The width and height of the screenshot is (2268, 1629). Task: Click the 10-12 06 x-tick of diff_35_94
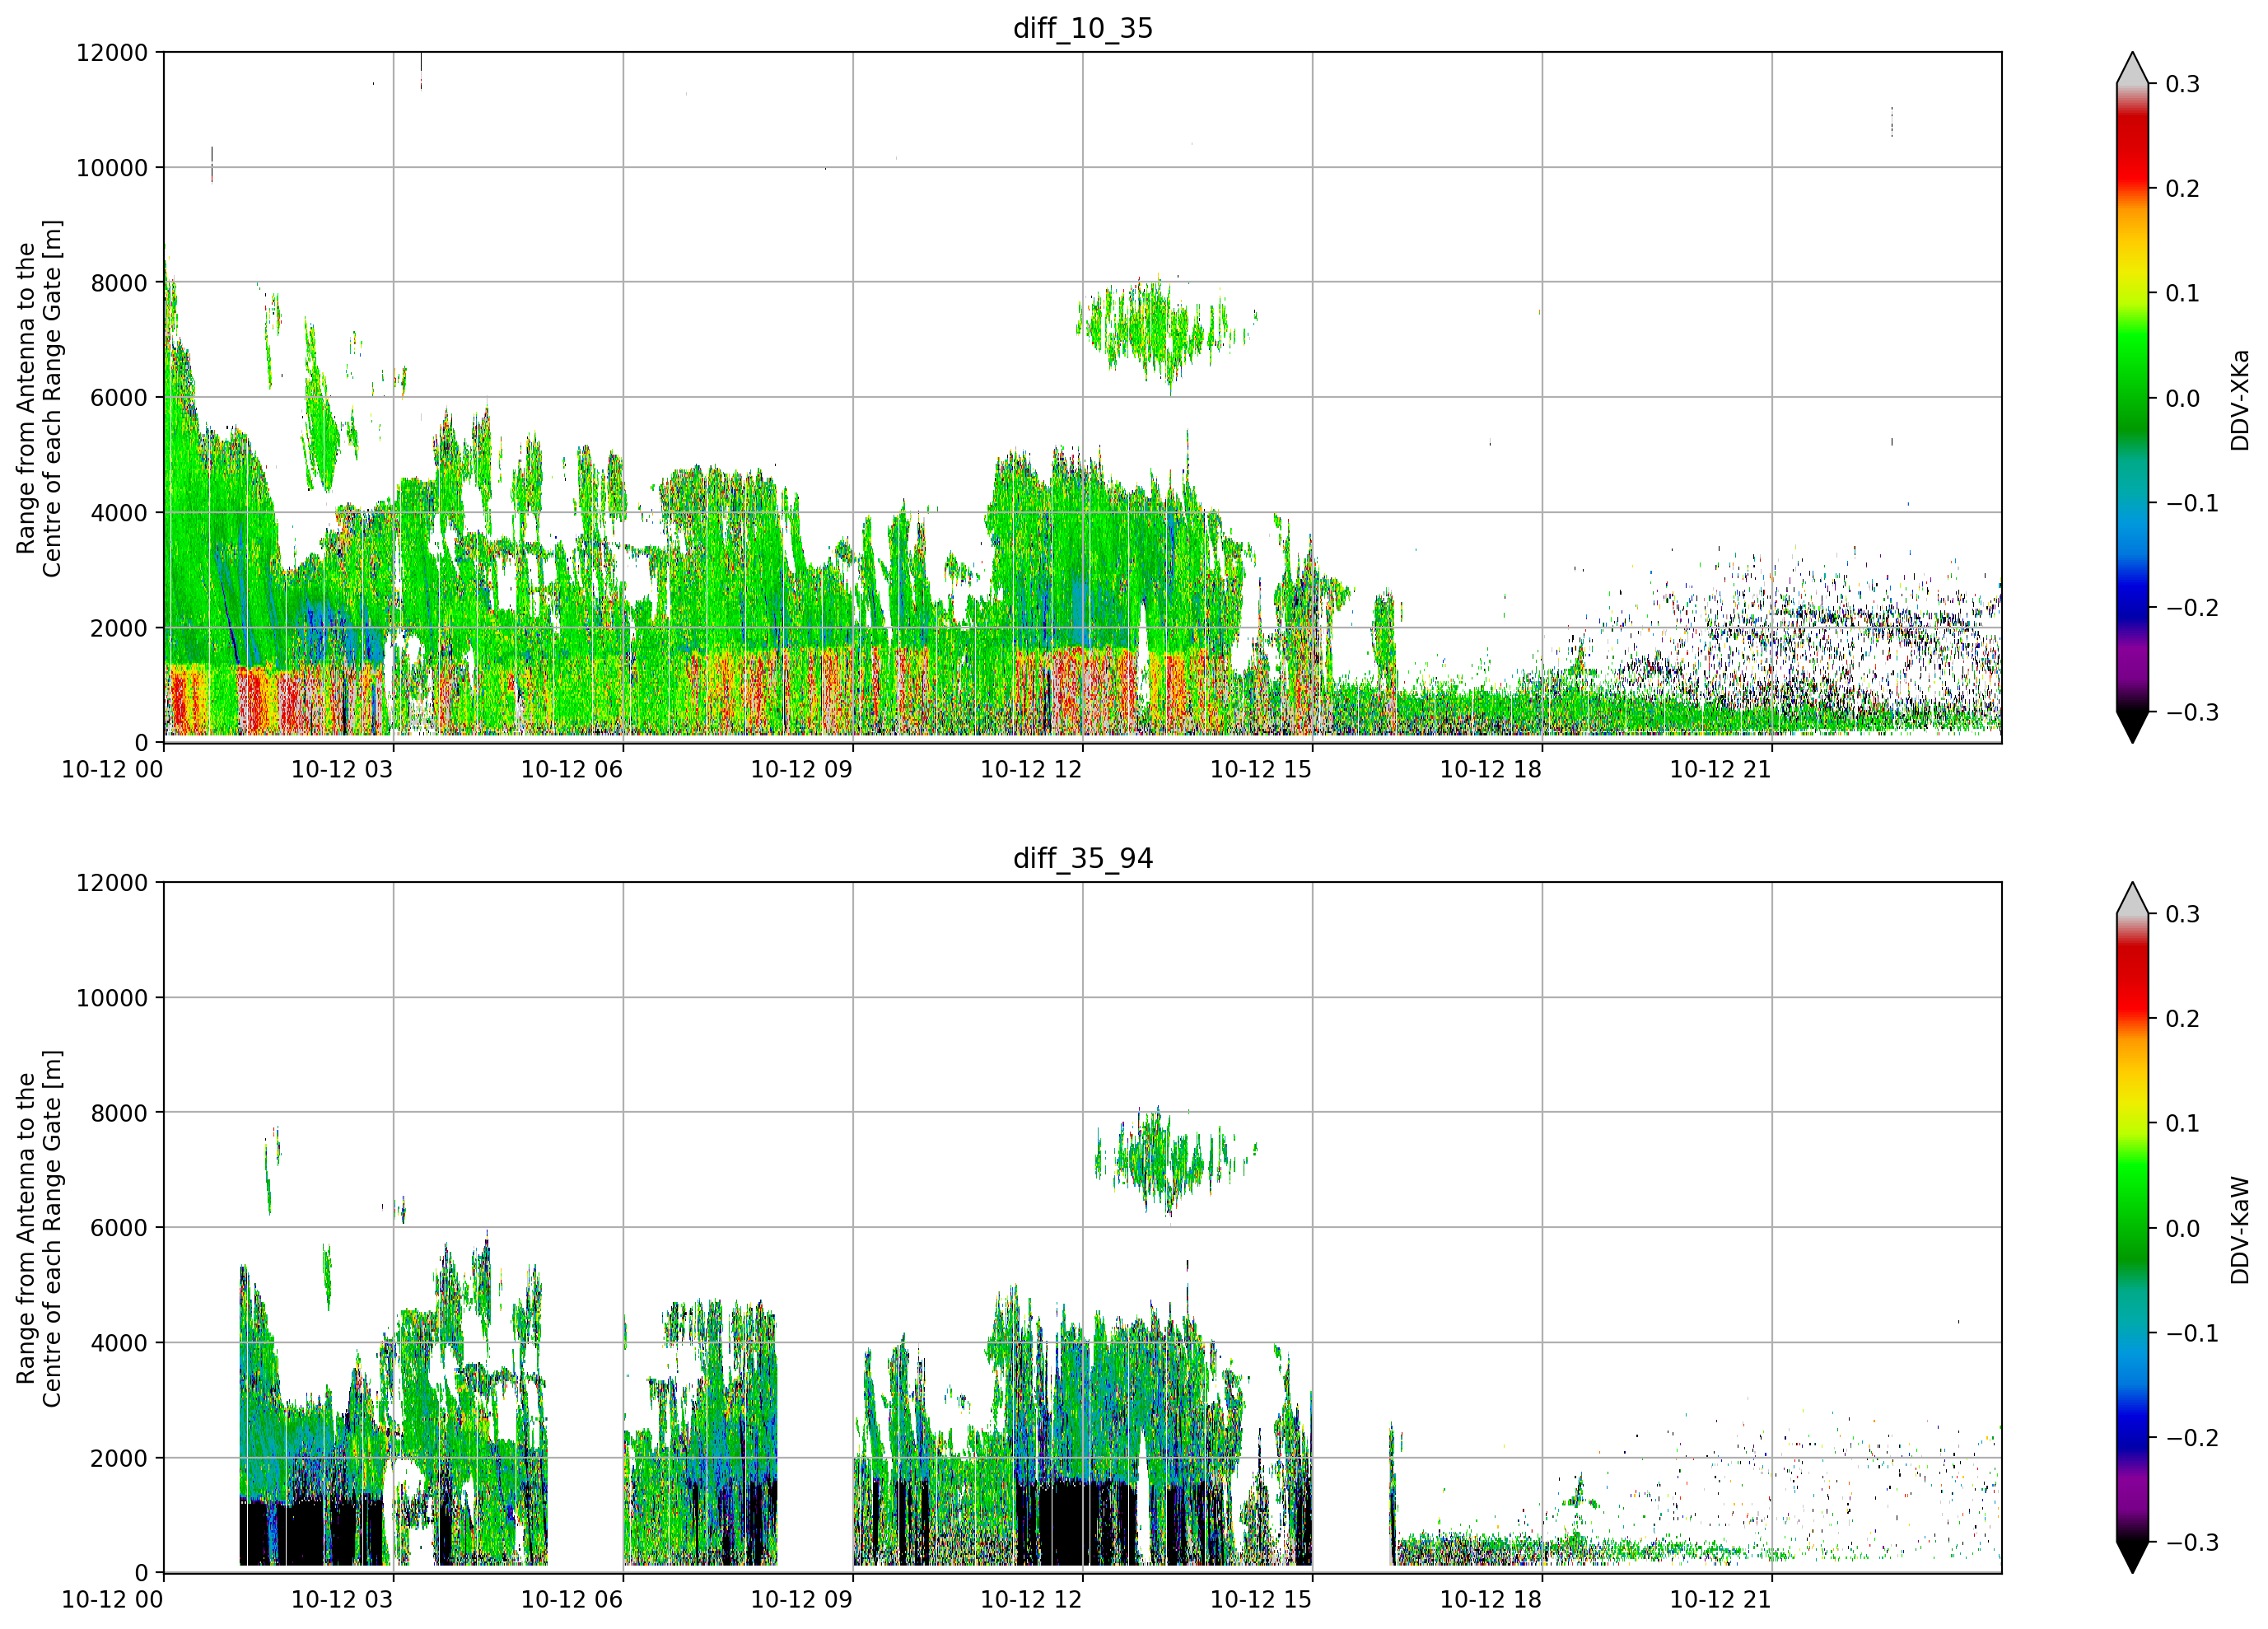[x=572, y=1599]
